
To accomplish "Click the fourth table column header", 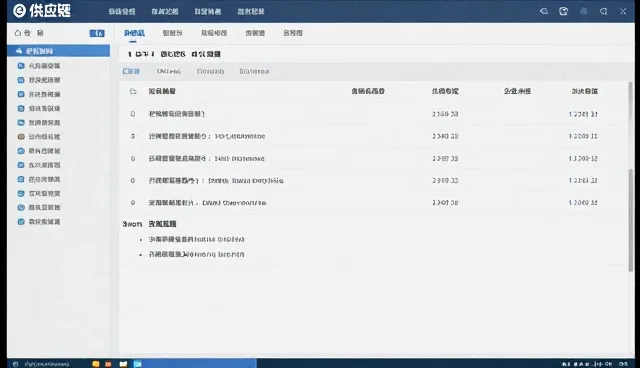I will (x=517, y=91).
